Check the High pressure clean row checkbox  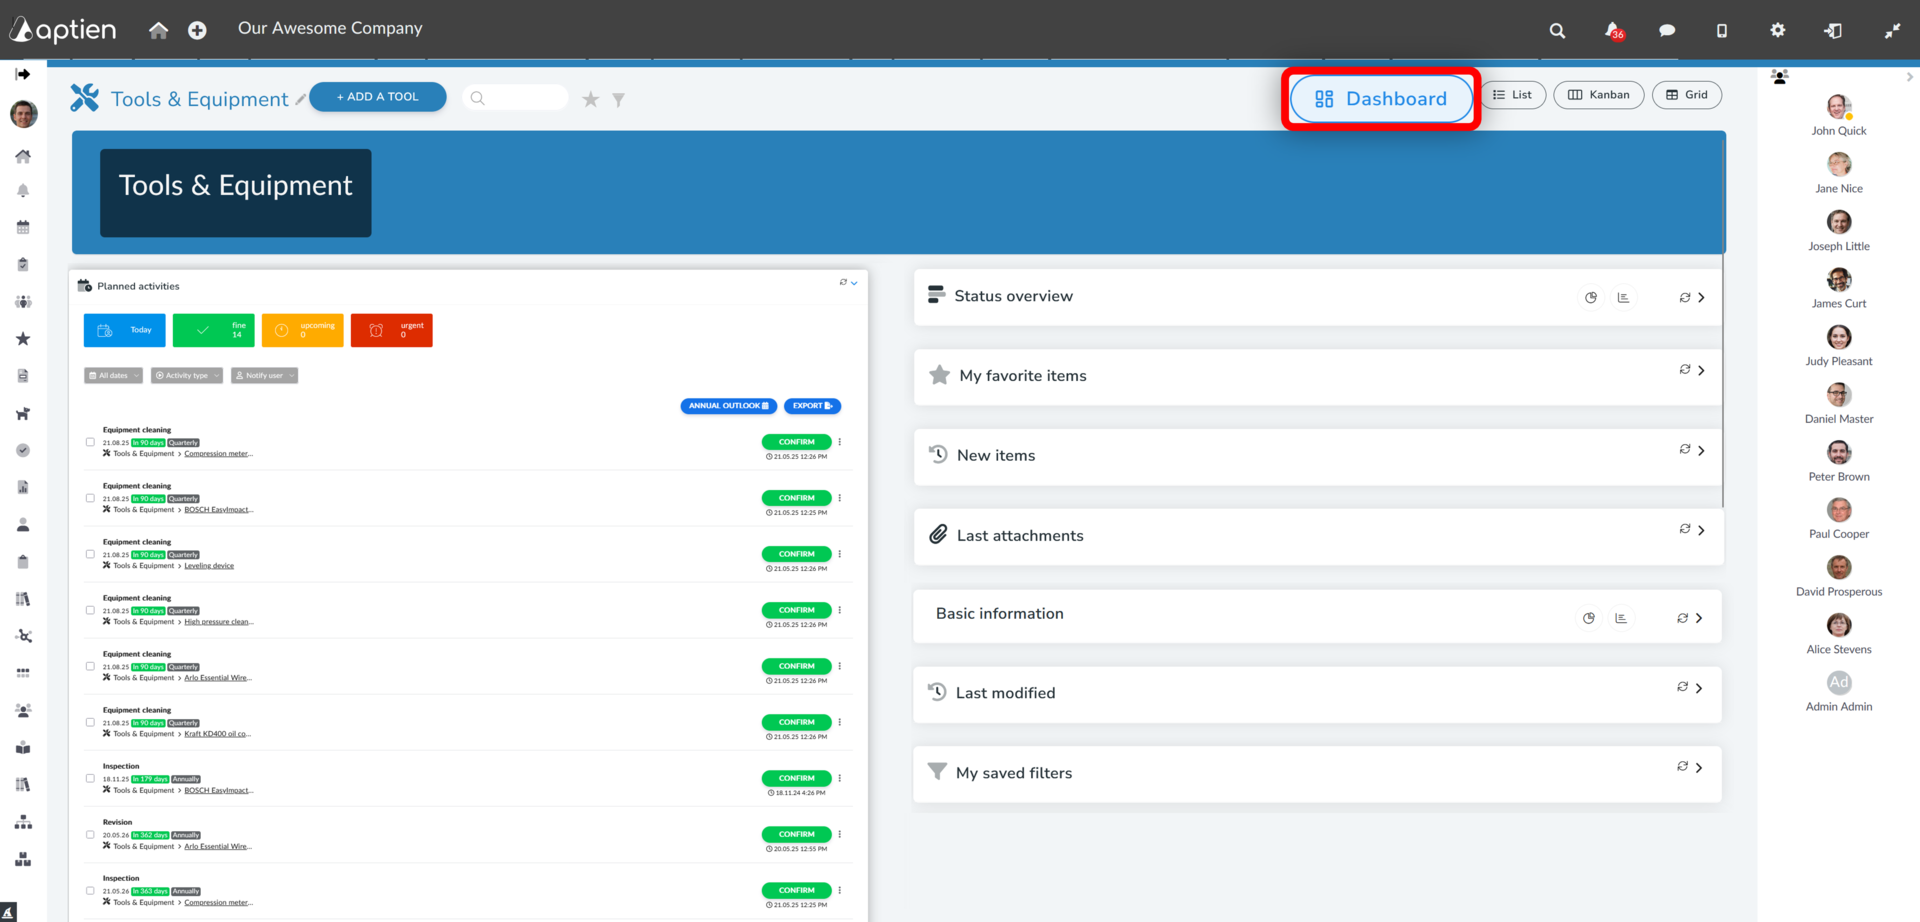[x=90, y=610]
